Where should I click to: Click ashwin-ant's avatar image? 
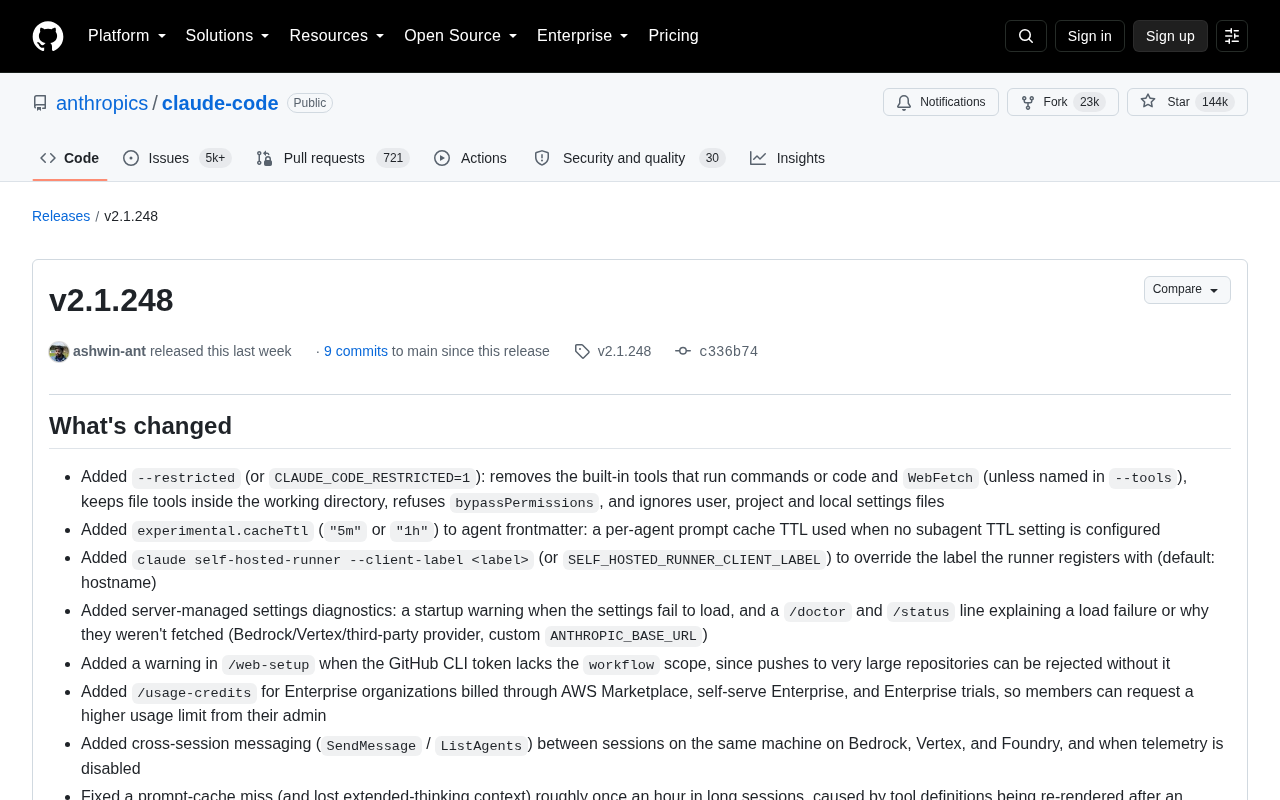point(59,352)
